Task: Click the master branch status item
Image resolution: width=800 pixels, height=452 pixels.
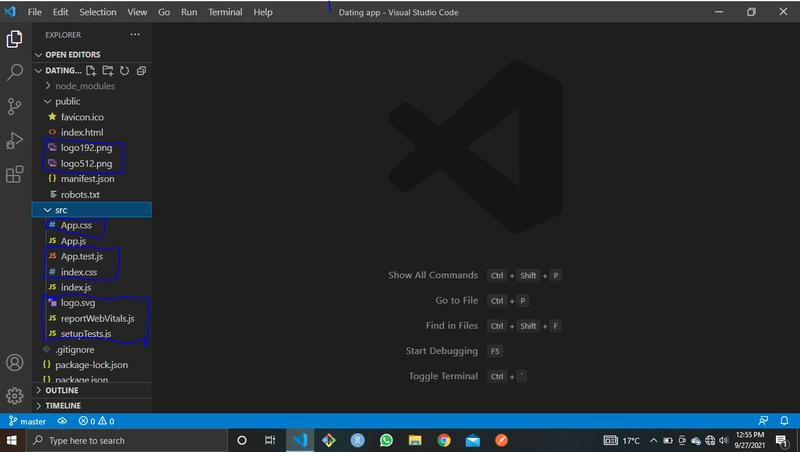Action: [28, 421]
